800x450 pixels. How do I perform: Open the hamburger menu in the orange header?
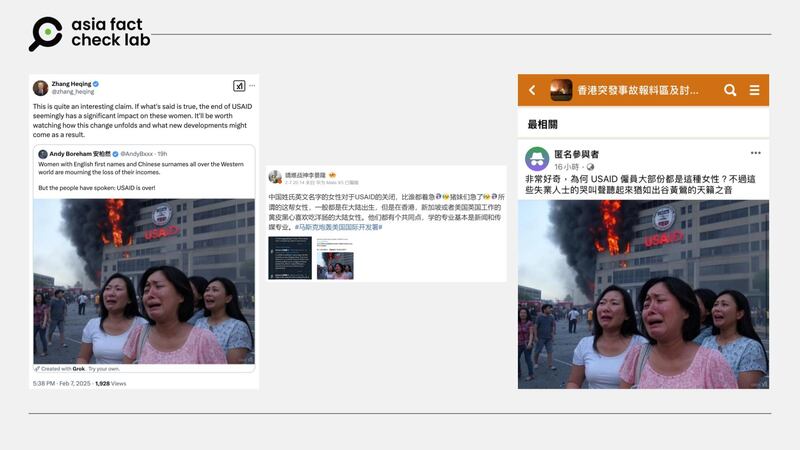pos(755,90)
